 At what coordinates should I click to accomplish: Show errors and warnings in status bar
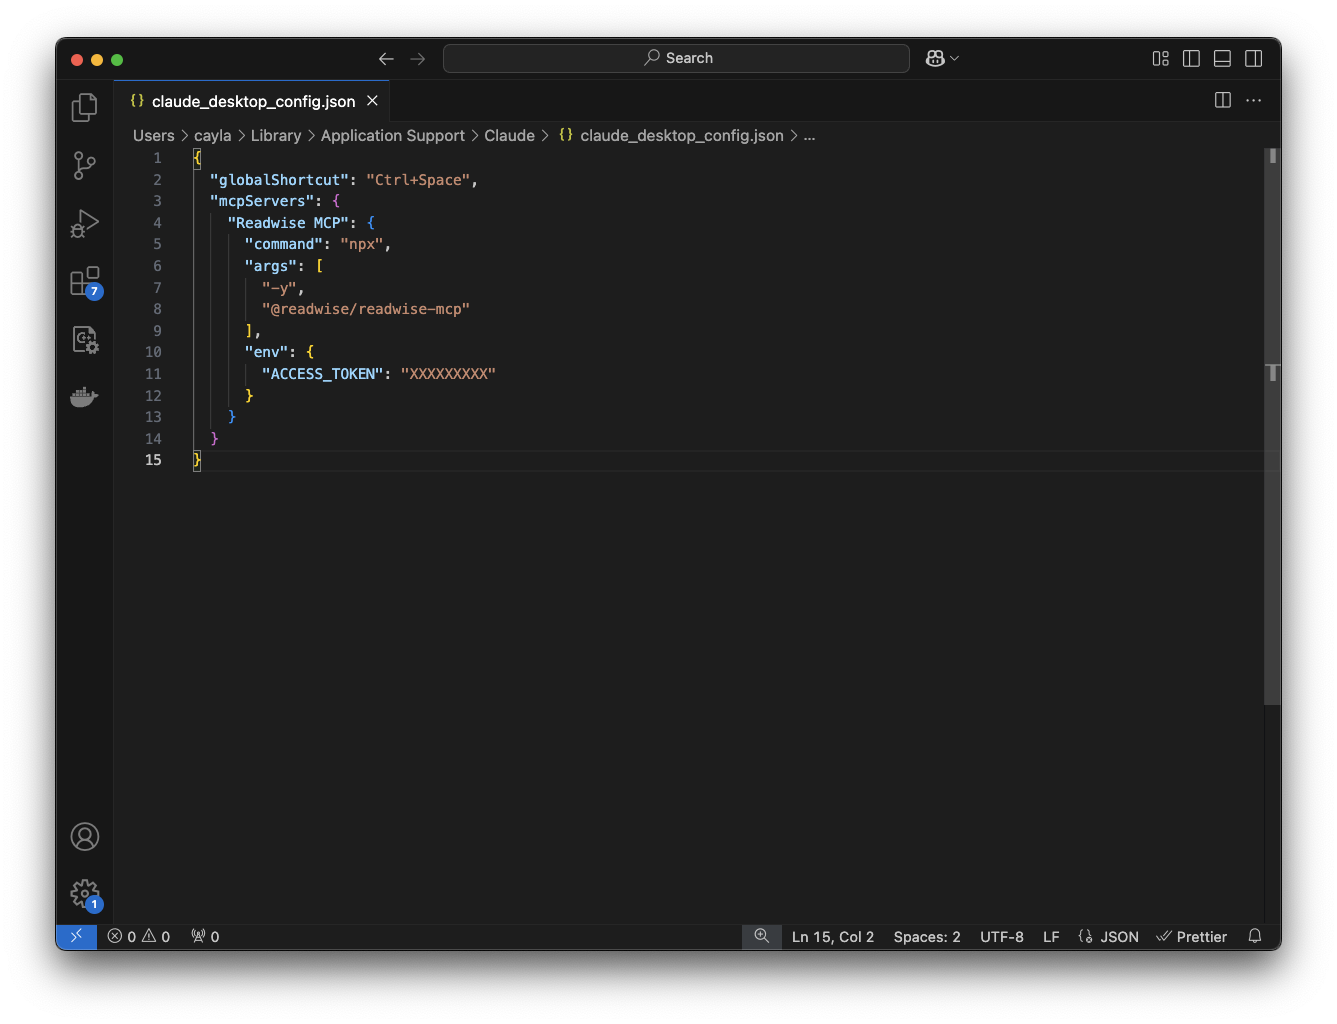pyautogui.click(x=139, y=936)
